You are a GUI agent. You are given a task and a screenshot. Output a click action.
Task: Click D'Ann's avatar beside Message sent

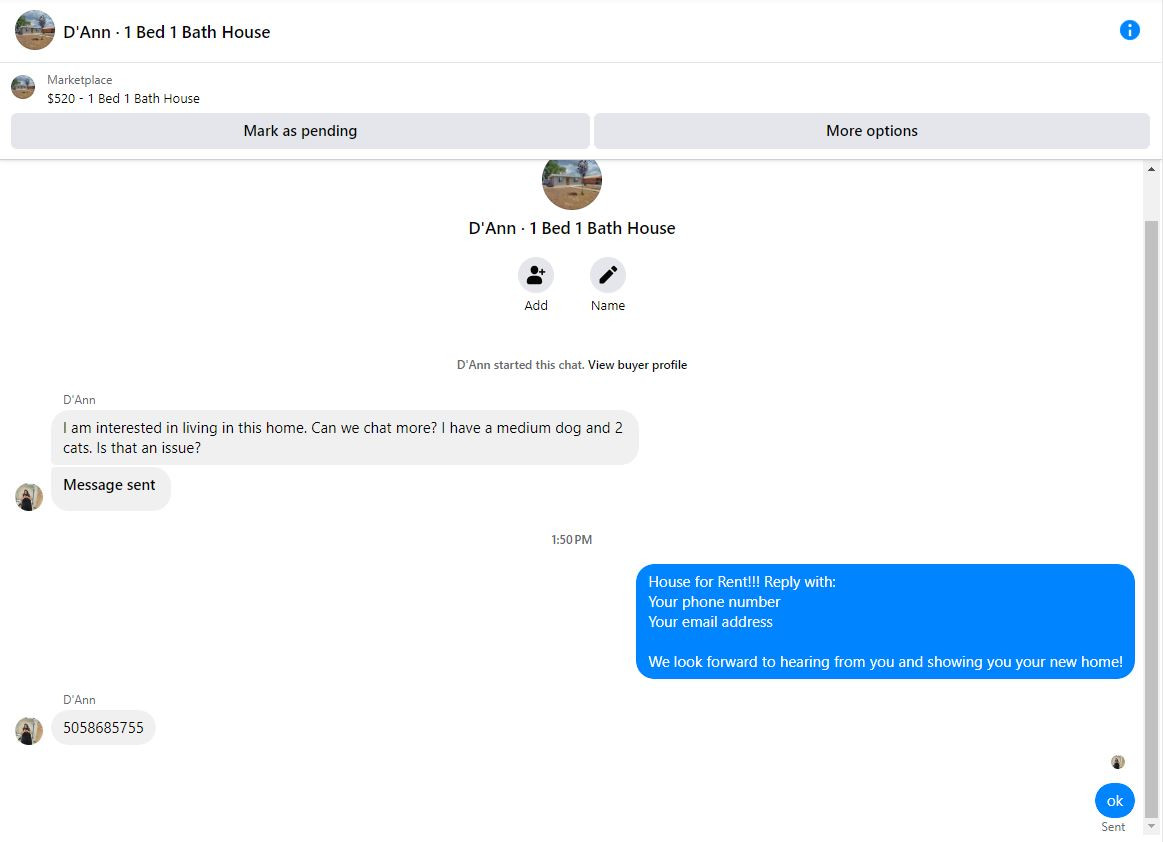pos(29,497)
